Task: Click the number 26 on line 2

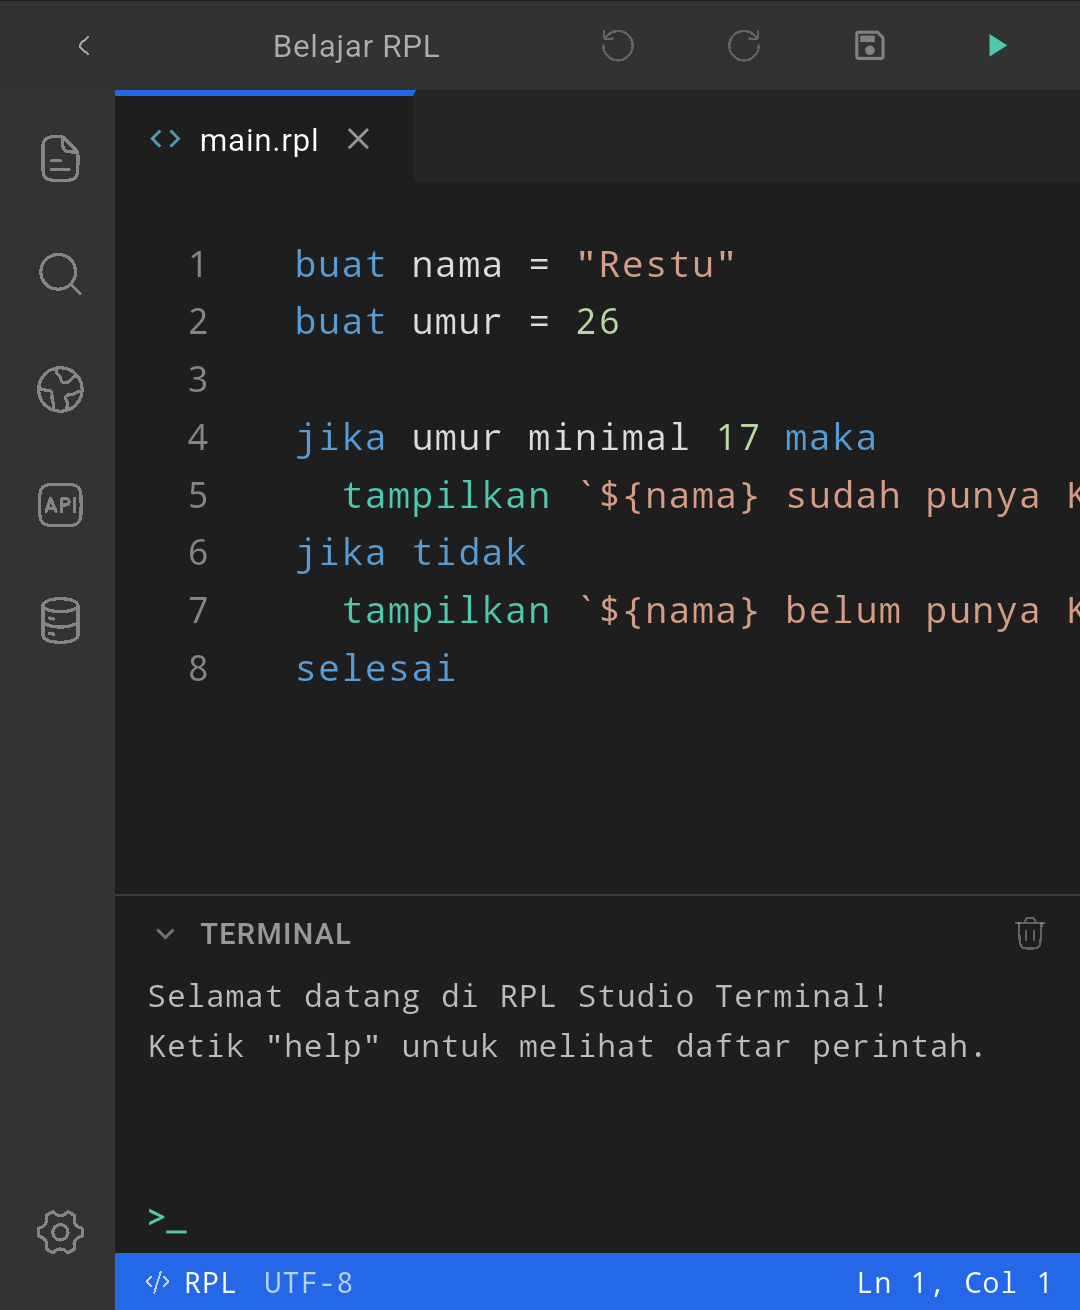Action: pos(598,322)
